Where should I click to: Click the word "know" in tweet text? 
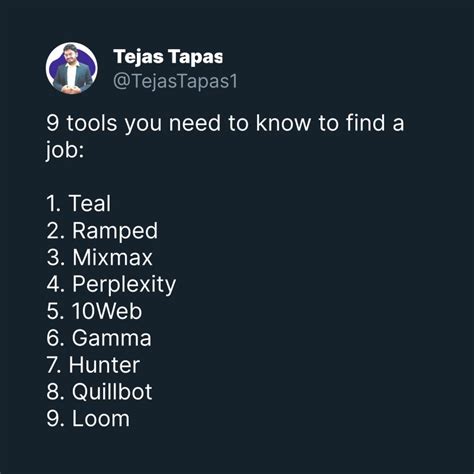(283, 123)
